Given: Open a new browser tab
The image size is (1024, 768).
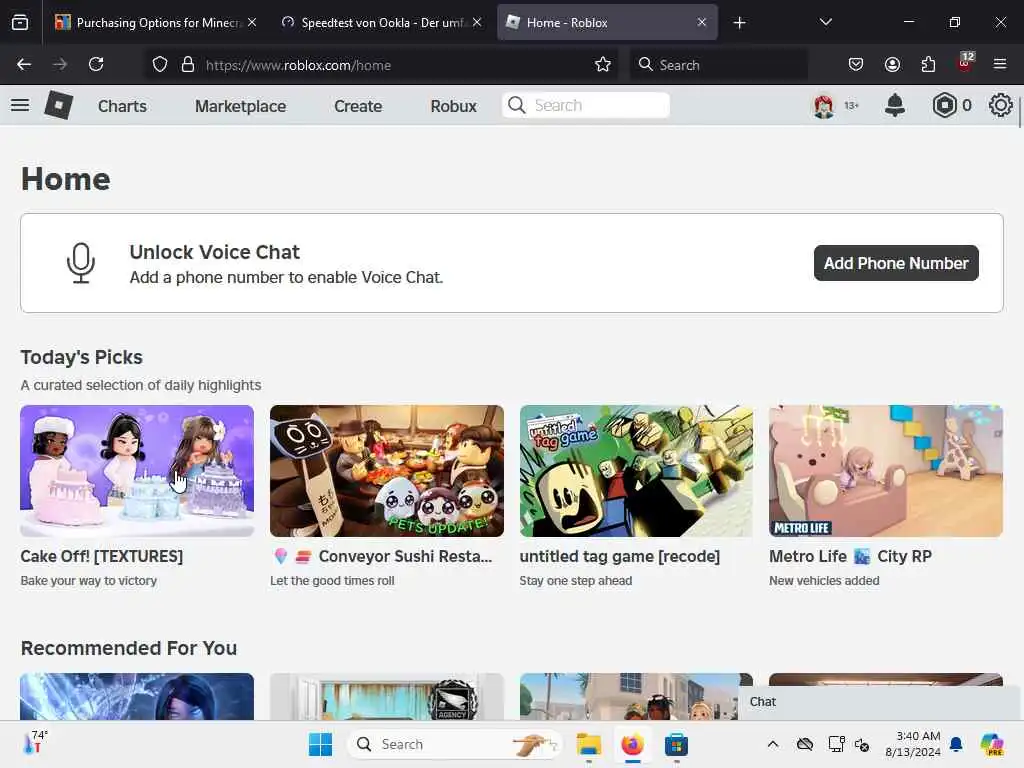Looking at the screenshot, I should point(739,23).
